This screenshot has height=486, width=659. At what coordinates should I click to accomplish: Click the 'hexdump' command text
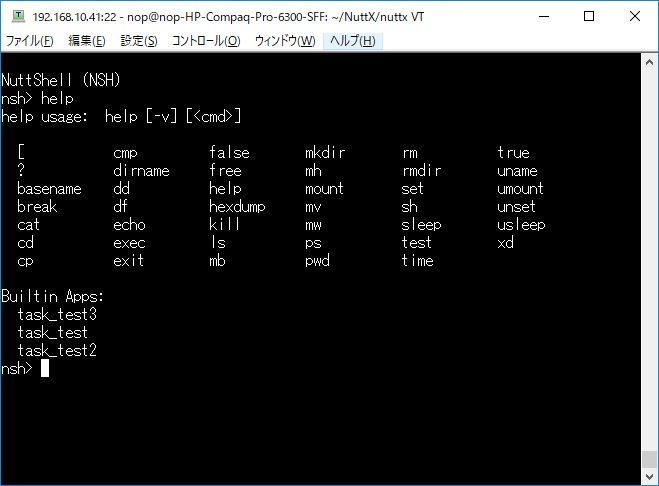click(x=237, y=207)
